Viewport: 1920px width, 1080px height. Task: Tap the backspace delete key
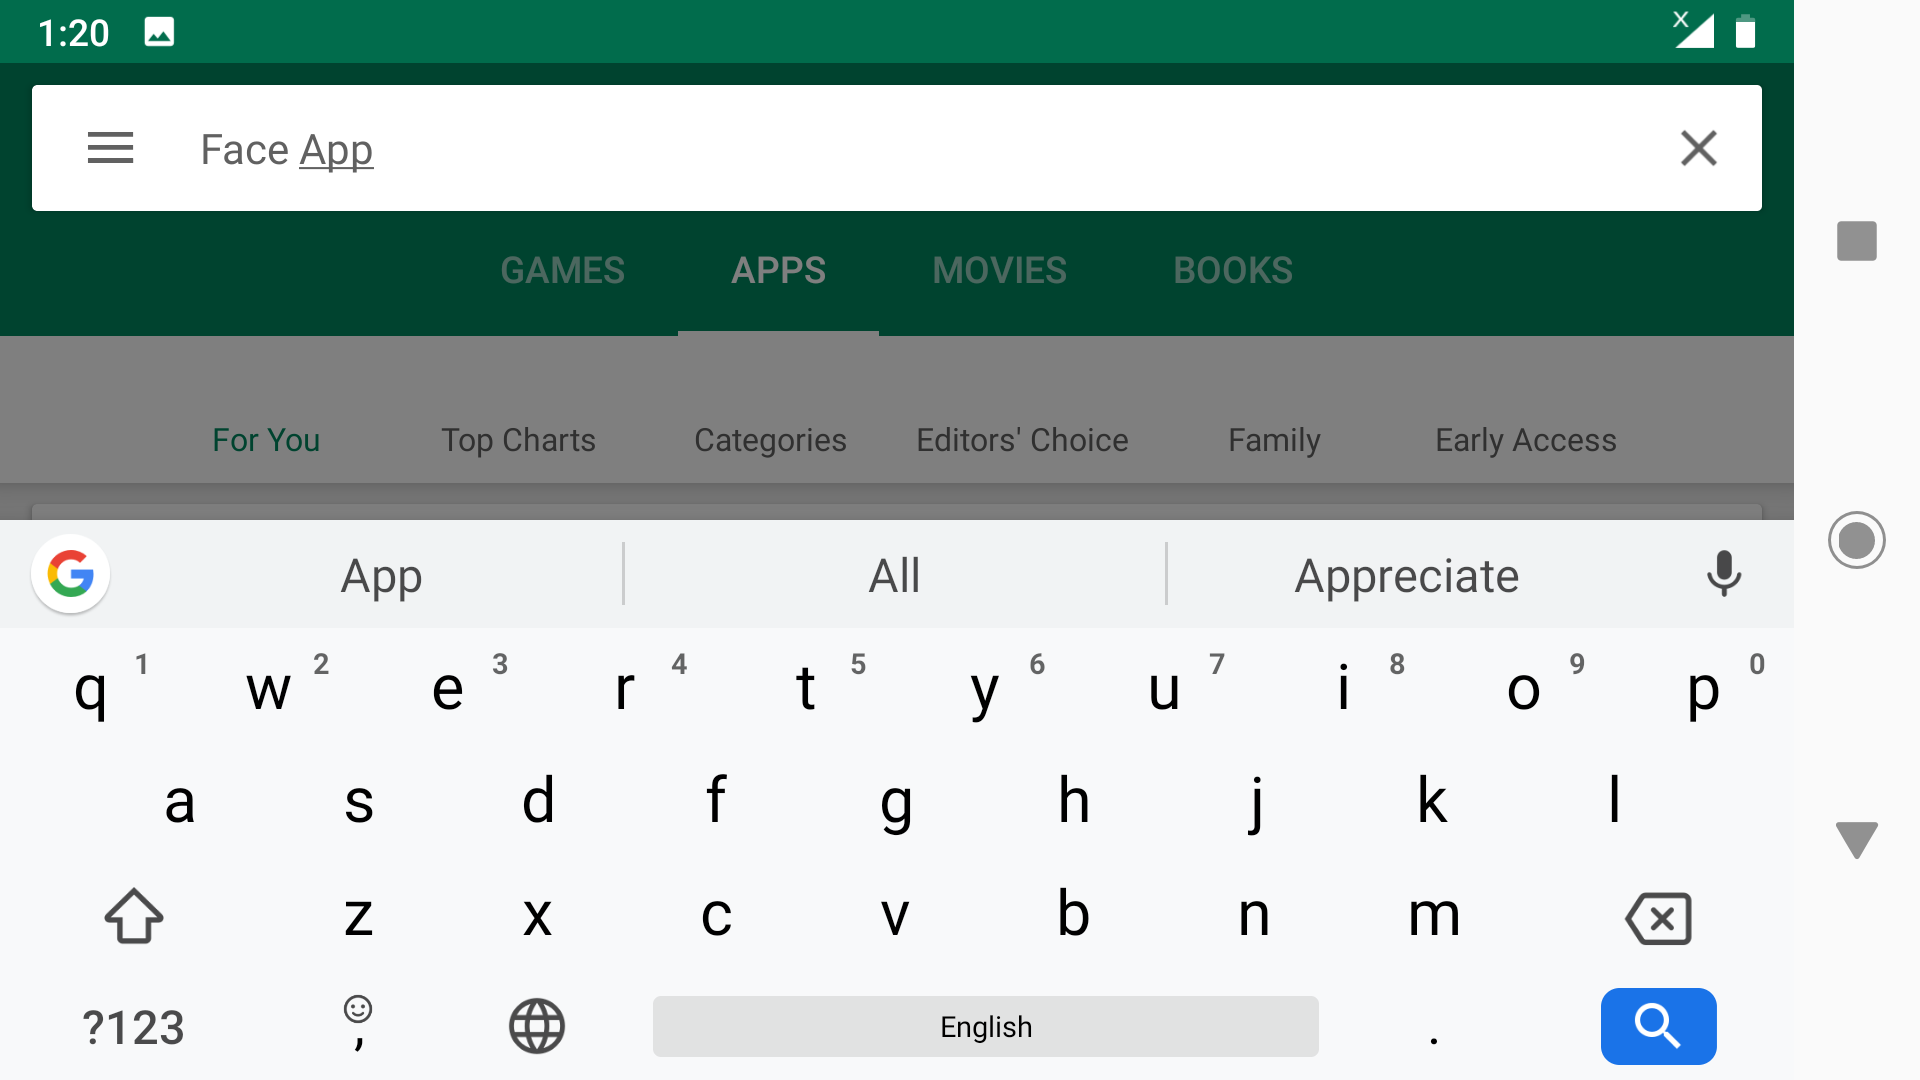pos(1659,918)
